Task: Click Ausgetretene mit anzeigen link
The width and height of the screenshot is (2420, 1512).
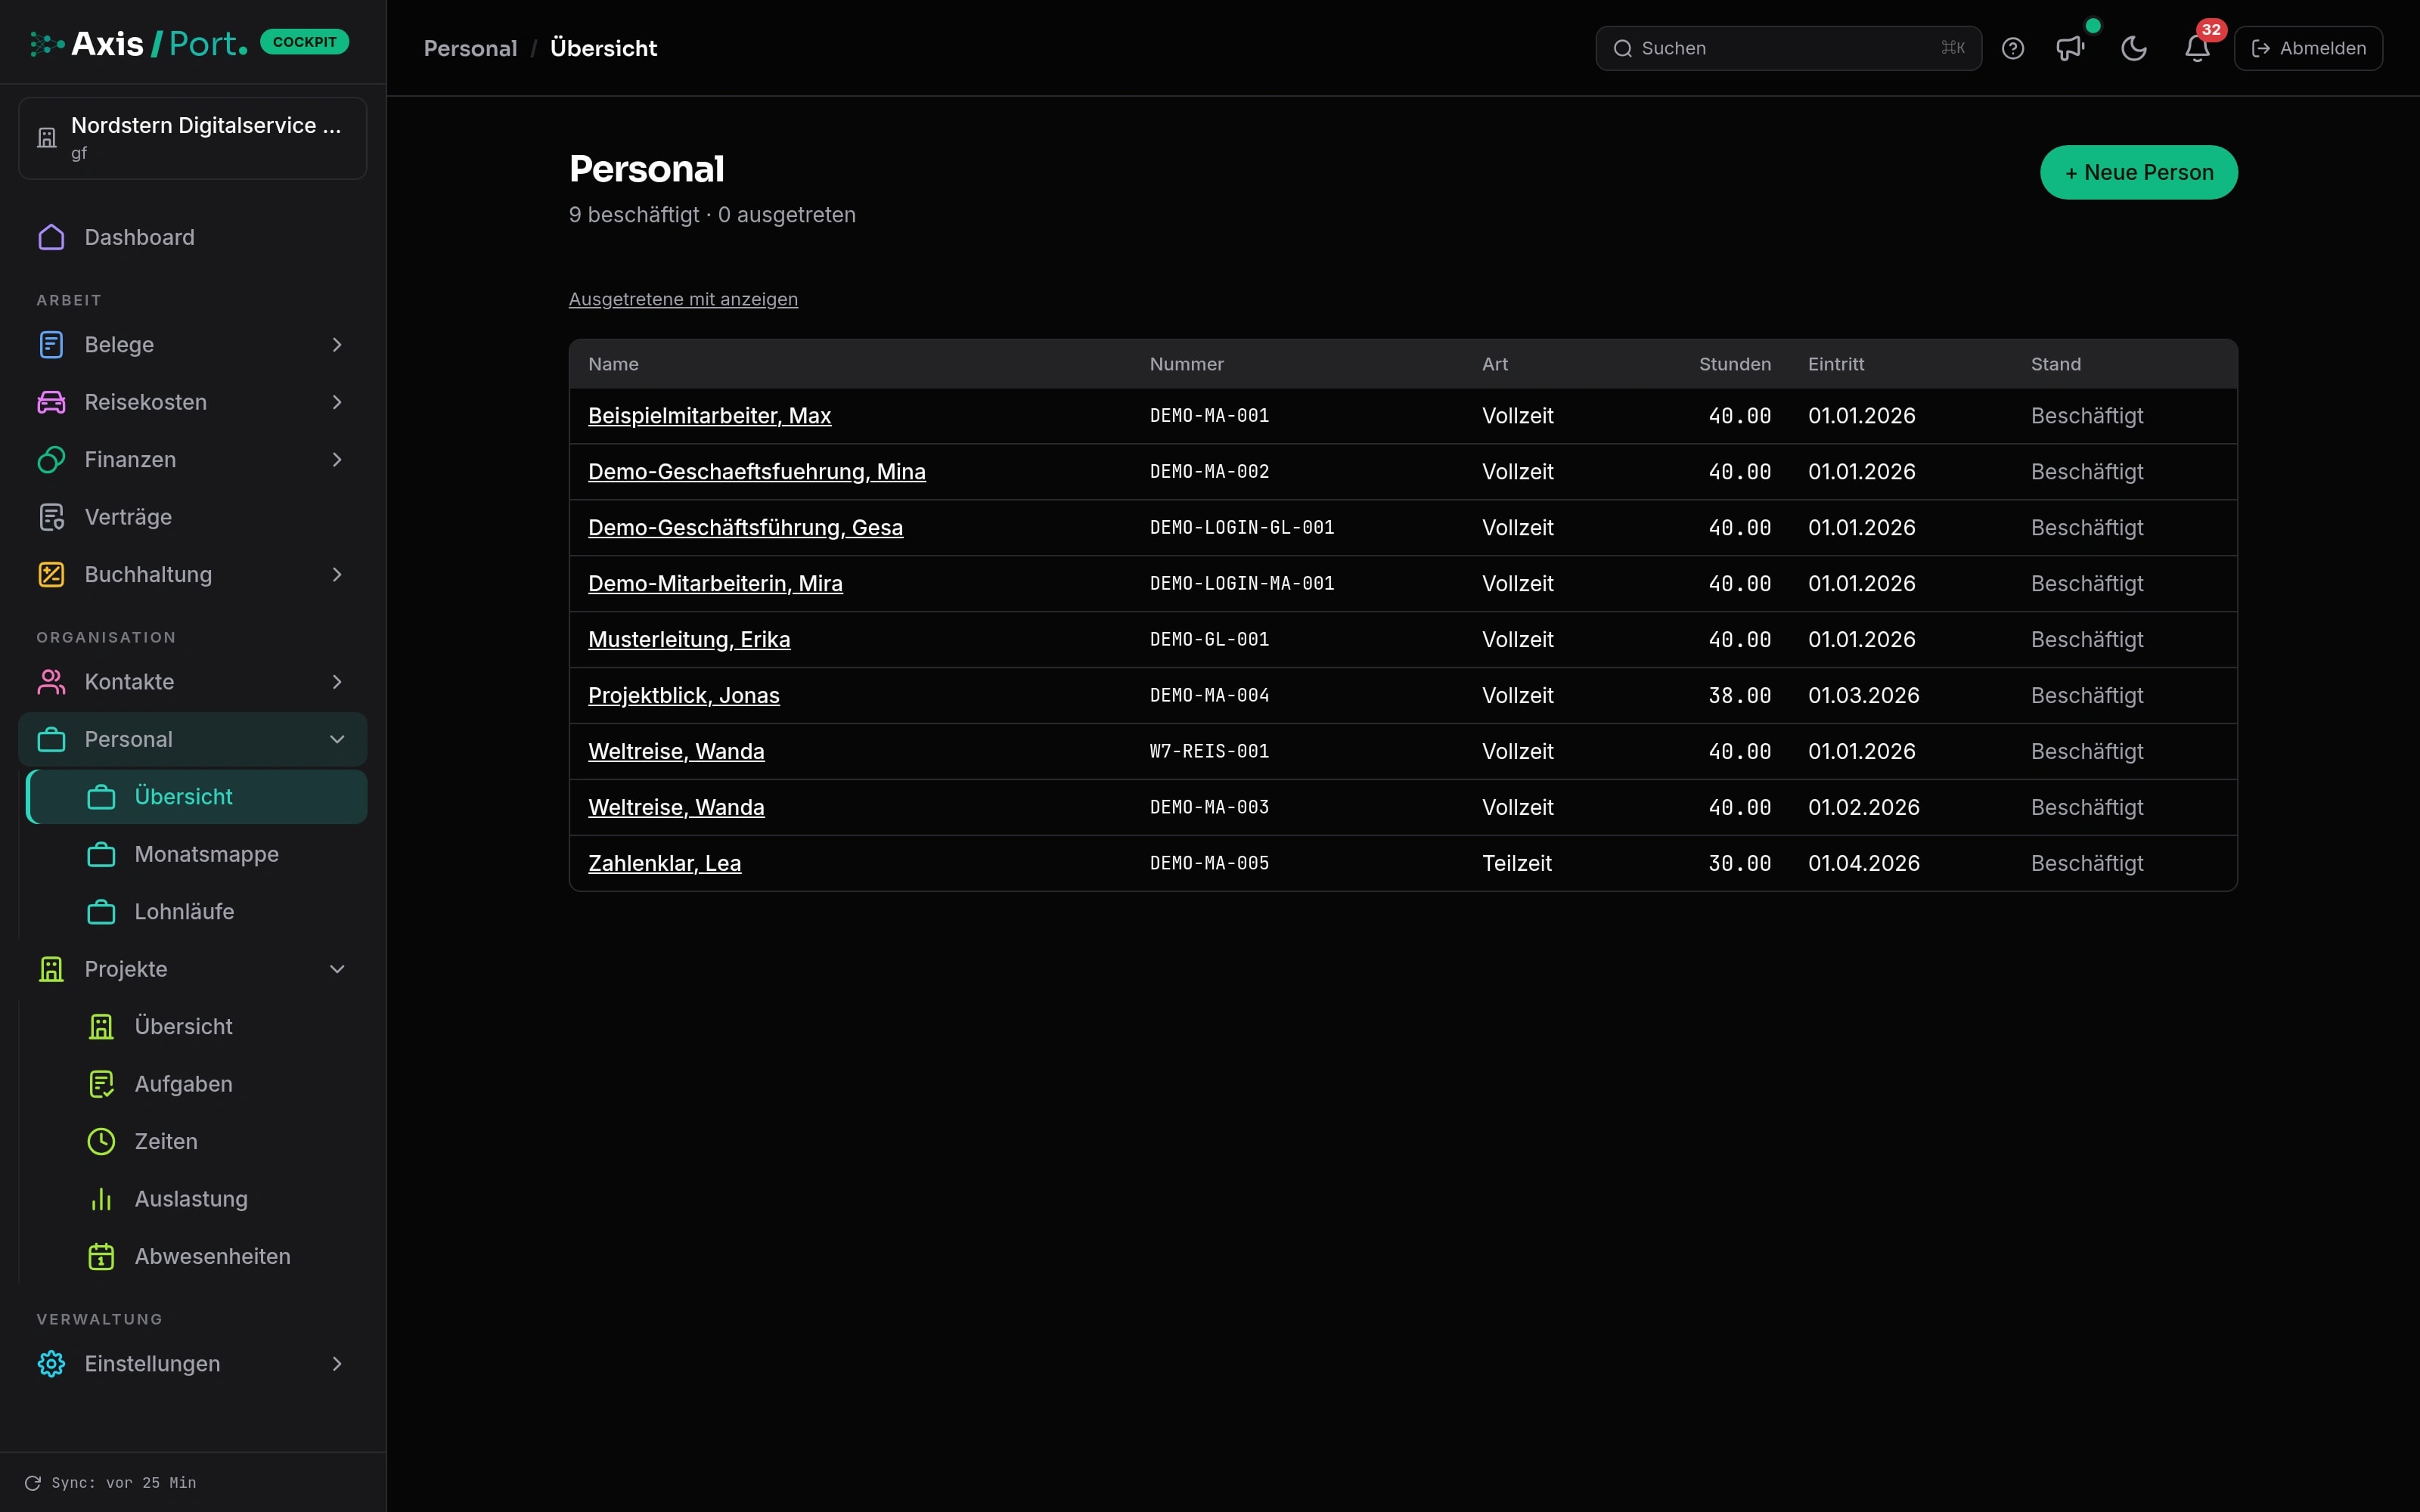Action: 683,299
